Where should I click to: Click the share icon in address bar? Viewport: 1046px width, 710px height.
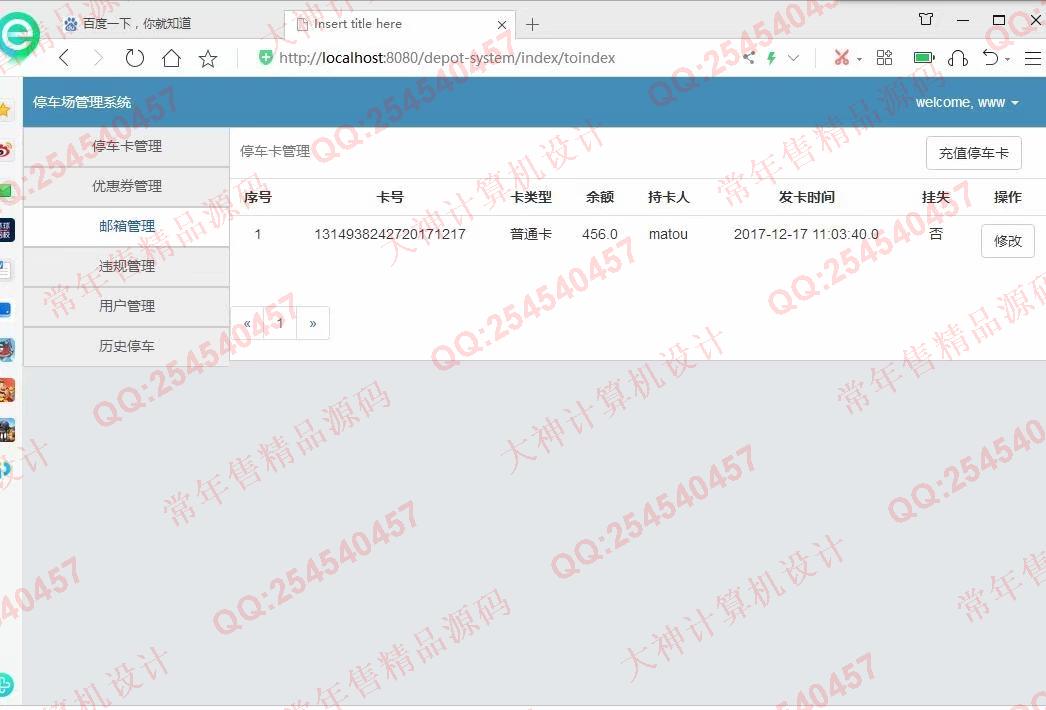(748, 57)
